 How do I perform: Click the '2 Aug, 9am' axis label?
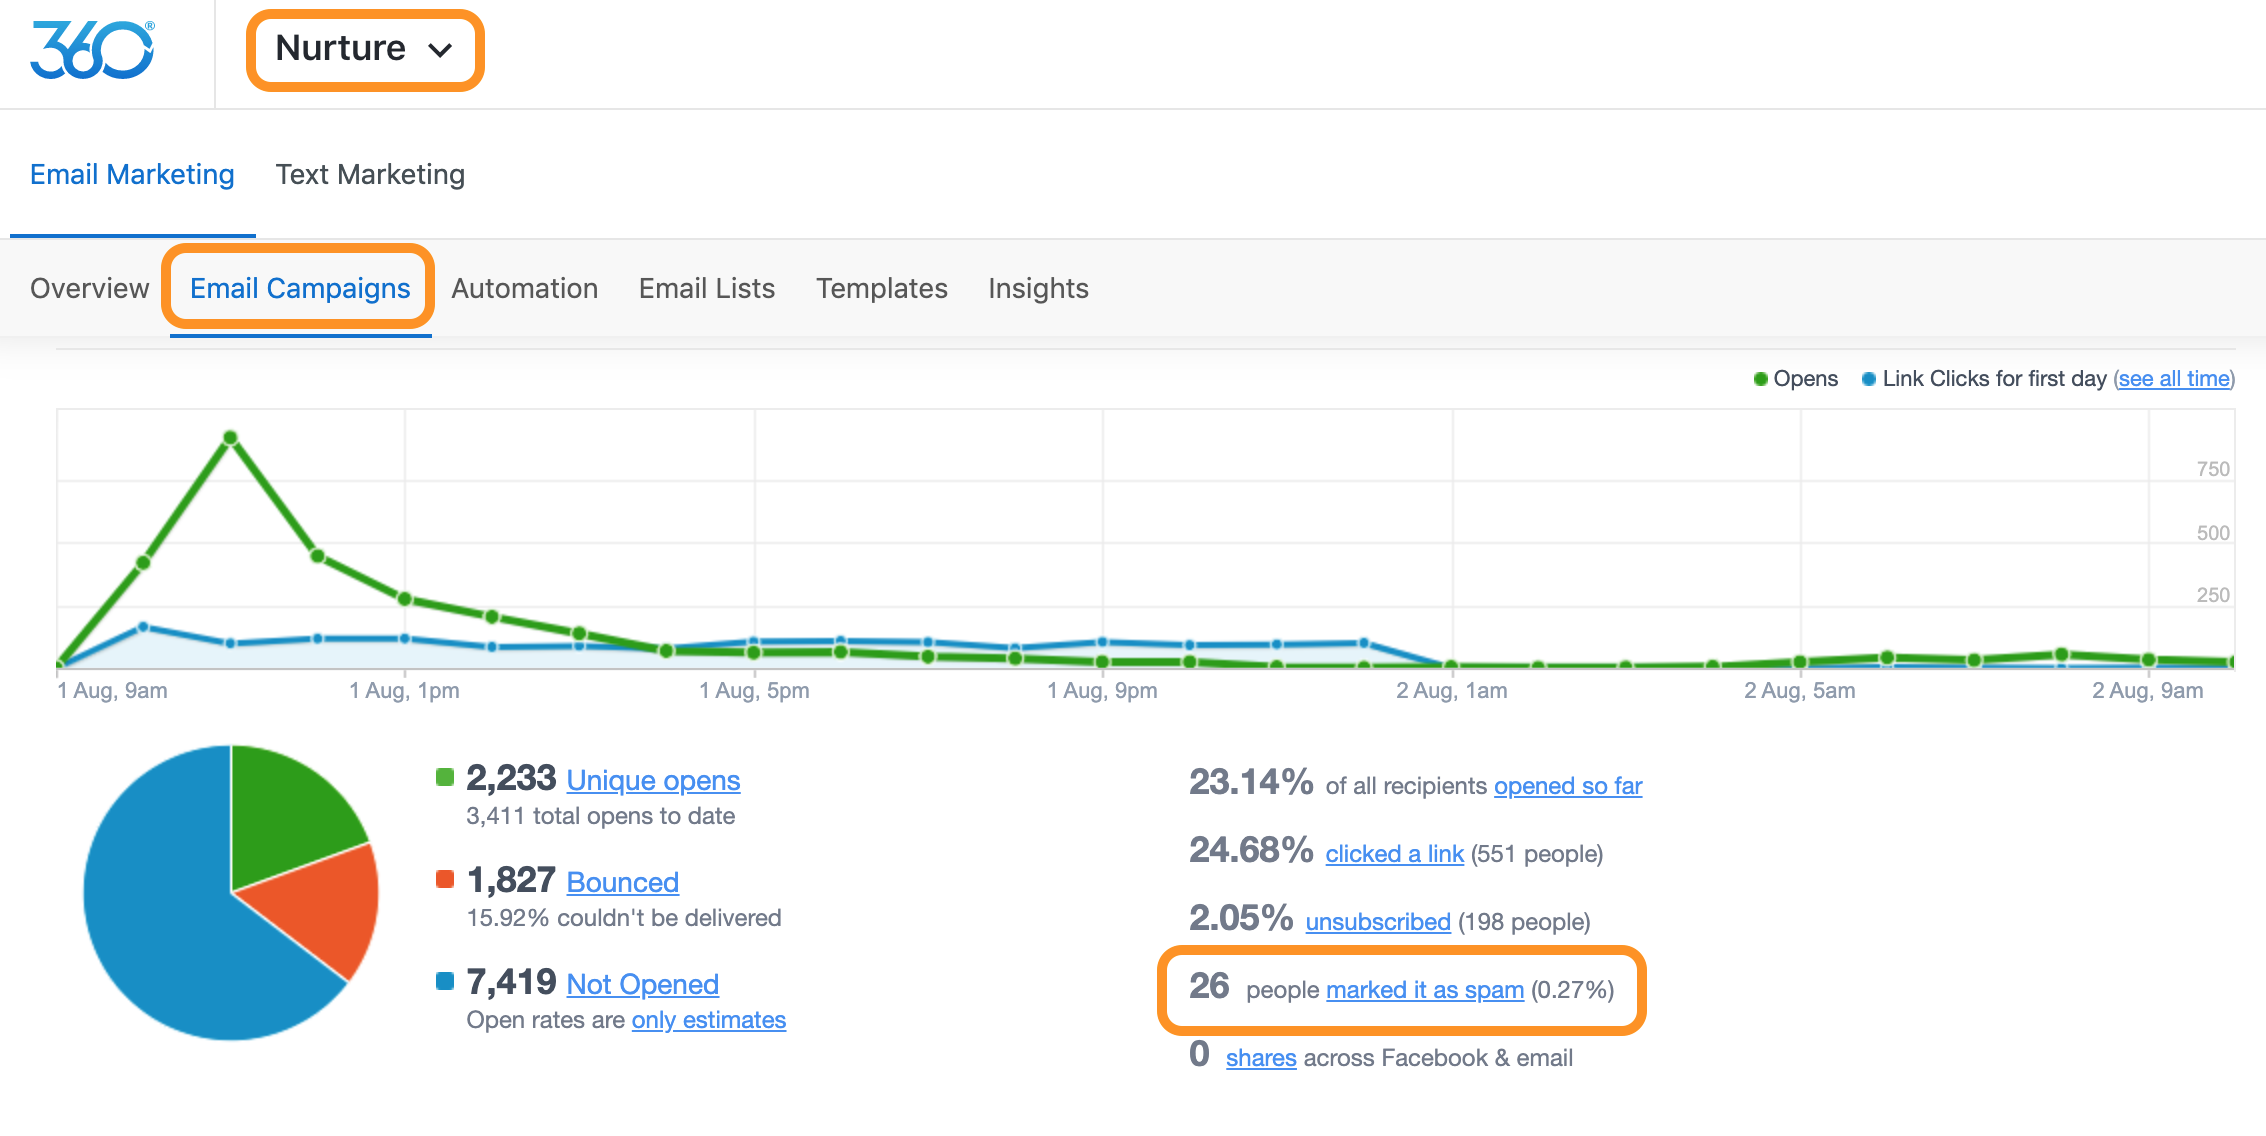2148,691
